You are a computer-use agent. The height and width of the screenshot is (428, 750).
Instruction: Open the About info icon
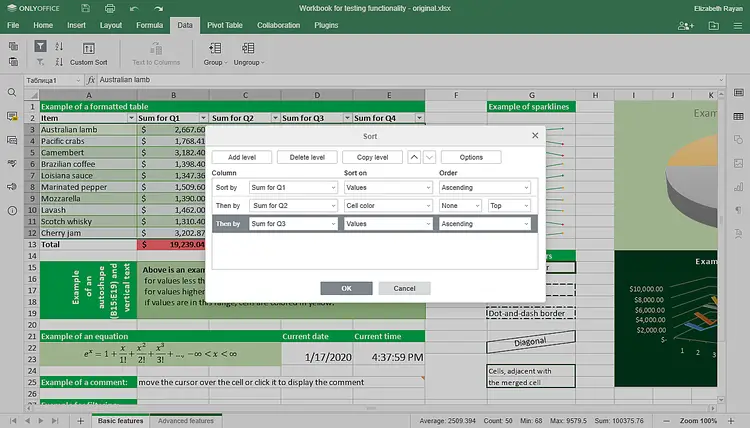tap(12, 210)
